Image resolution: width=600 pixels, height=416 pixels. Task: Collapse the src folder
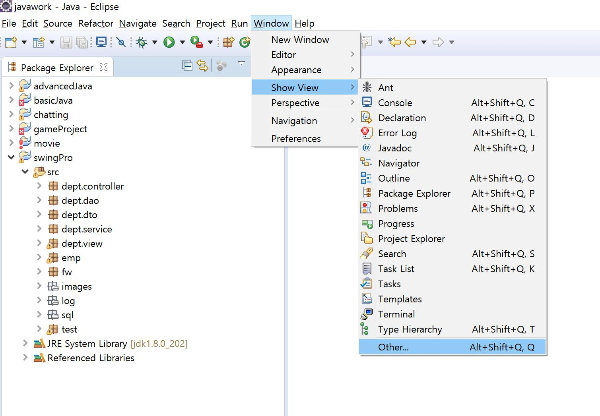[25, 171]
